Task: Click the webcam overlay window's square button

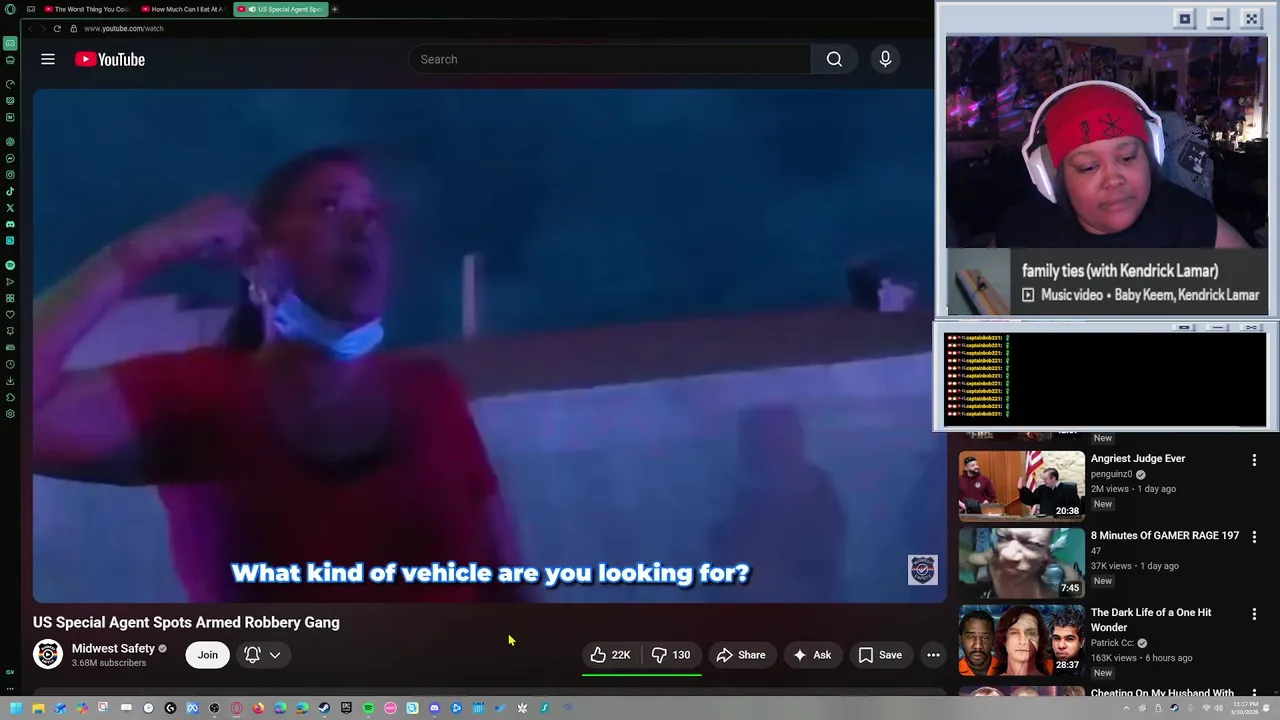Action: (1185, 18)
